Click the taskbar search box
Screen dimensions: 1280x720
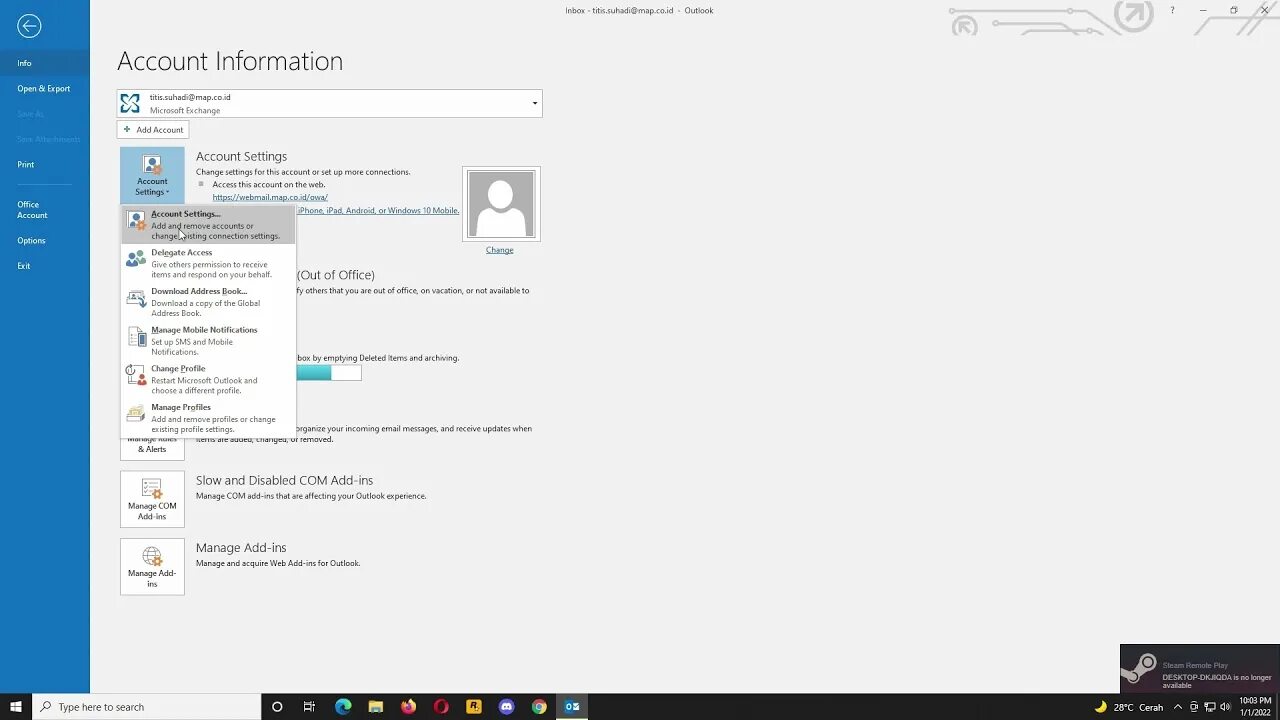[147, 707]
